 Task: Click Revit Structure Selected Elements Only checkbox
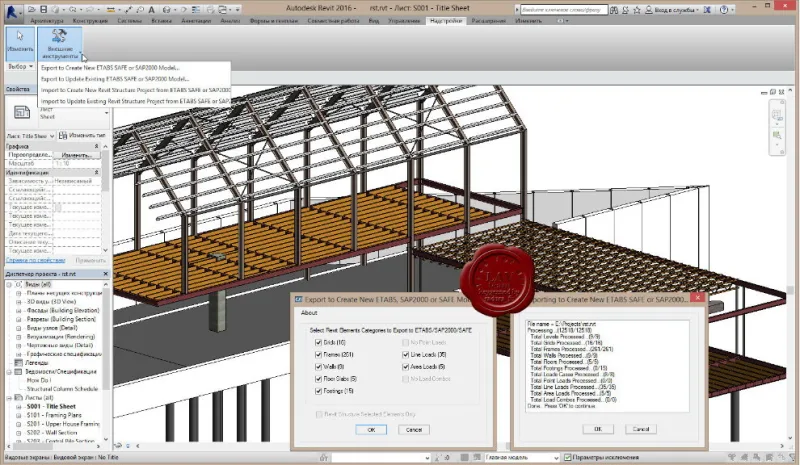319,414
